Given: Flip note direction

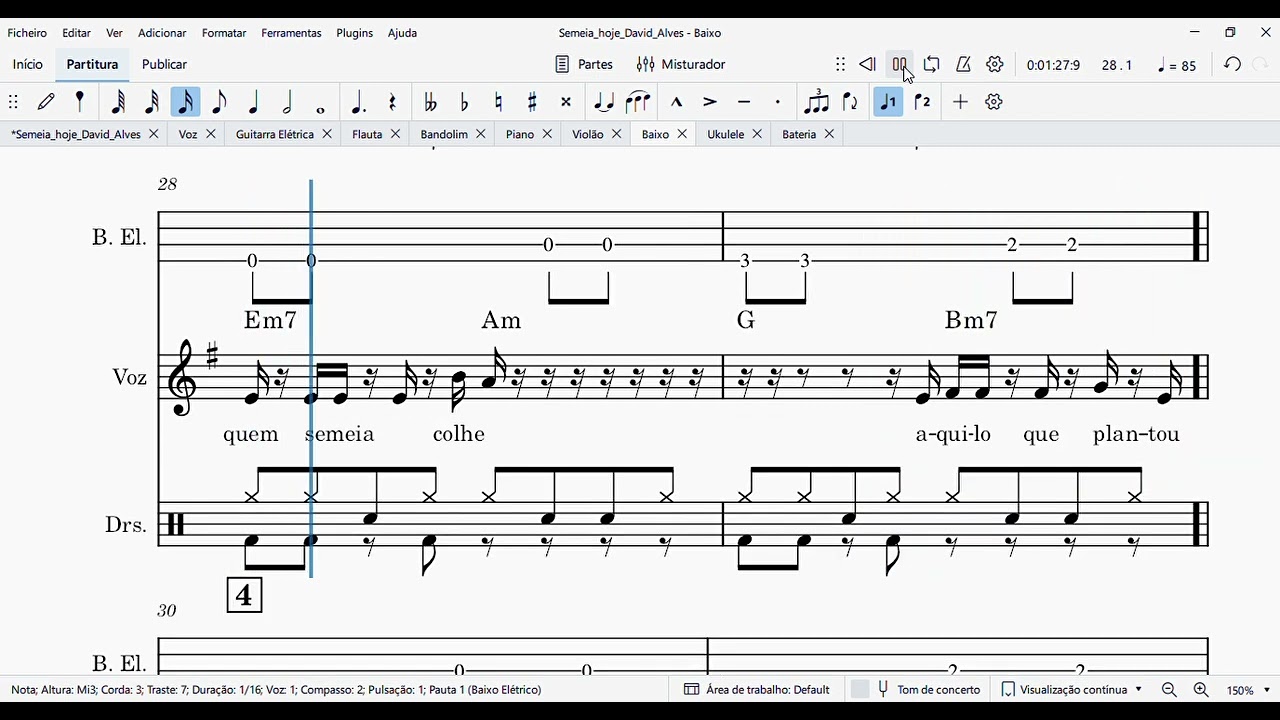Looking at the screenshot, I should click(x=851, y=102).
